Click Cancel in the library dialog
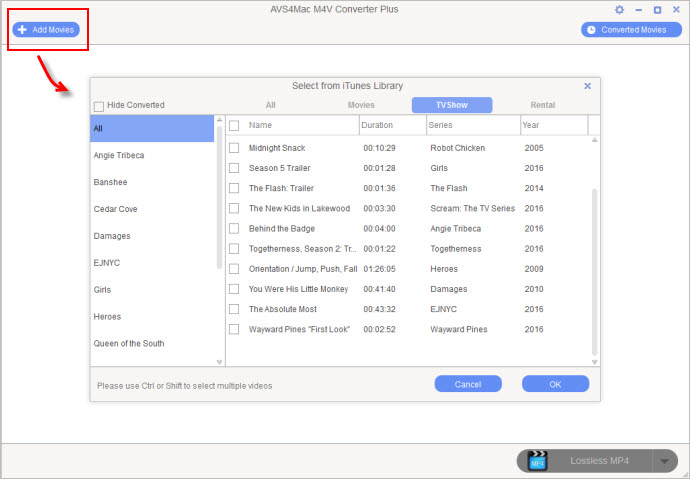This screenshot has height=479, width=690. [468, 384]
